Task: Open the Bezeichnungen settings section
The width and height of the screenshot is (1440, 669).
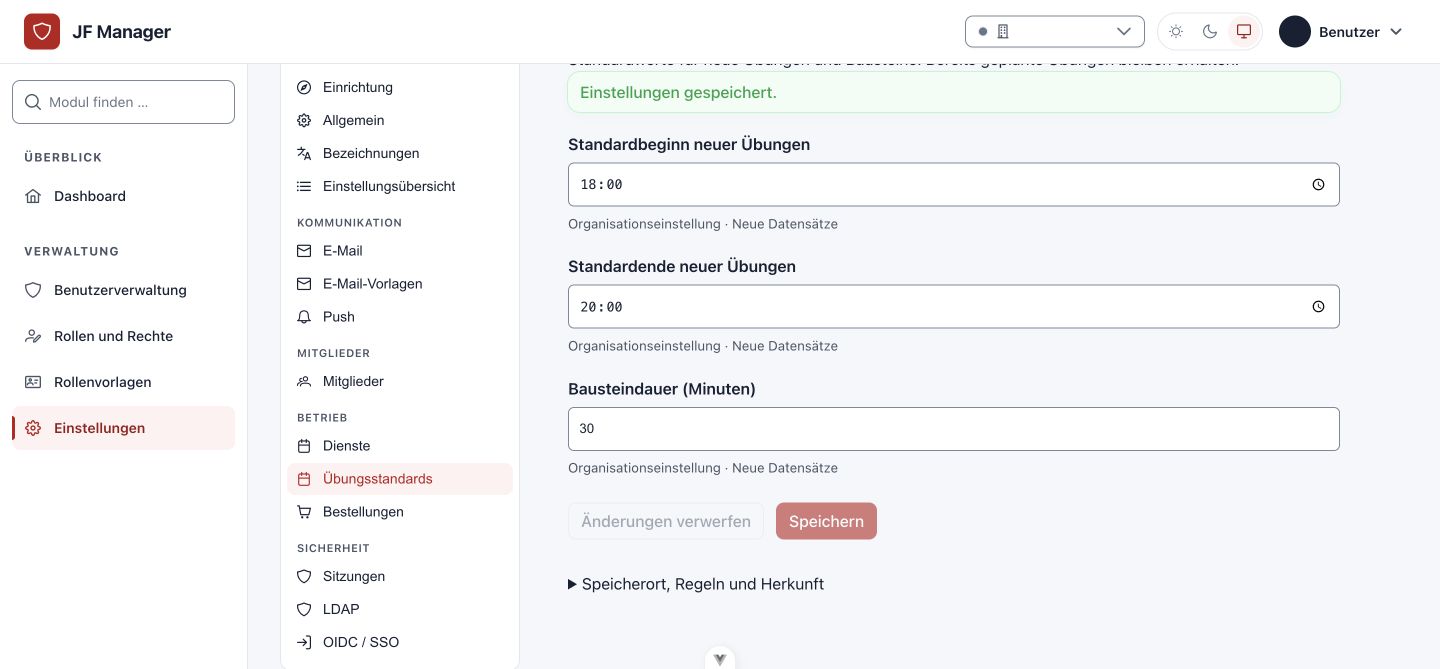Action: point(400,153)
